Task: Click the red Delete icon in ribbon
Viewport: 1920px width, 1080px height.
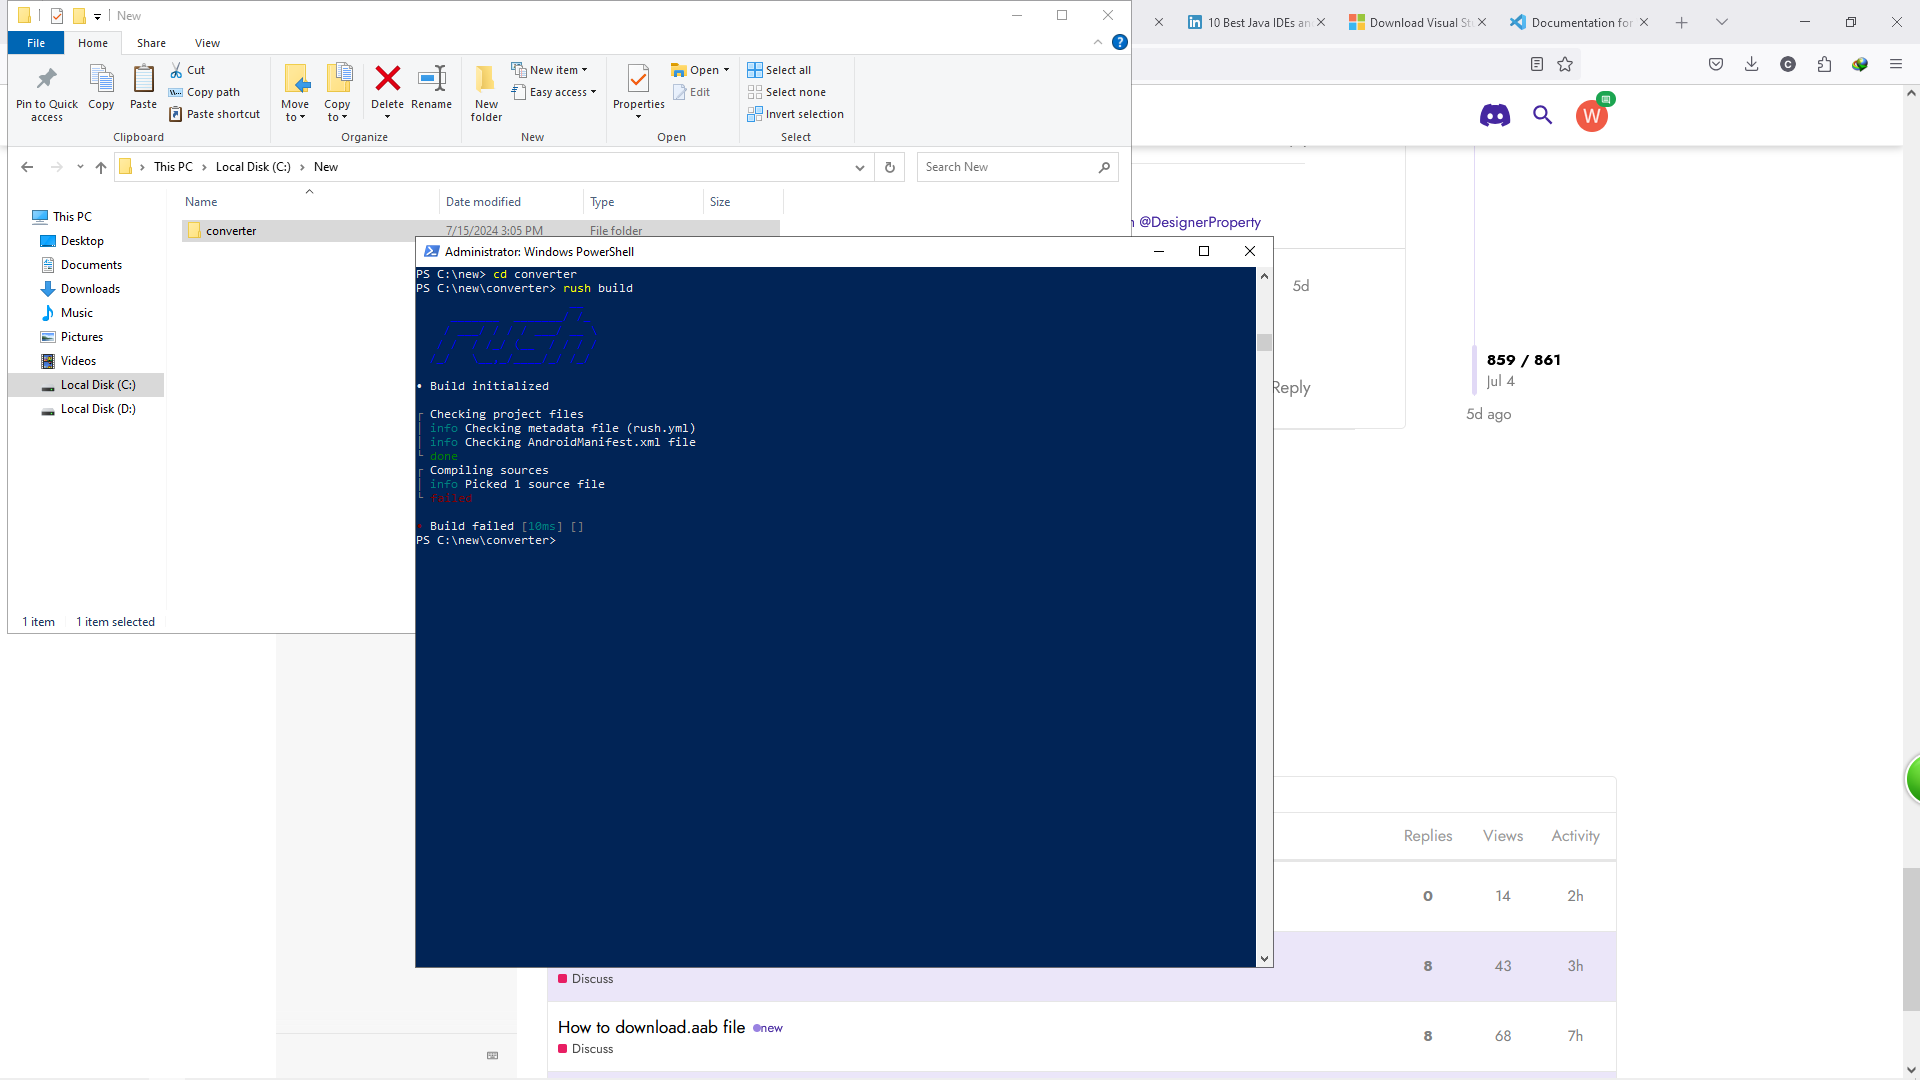Action: pyautogui.click(x=387, y=79)
